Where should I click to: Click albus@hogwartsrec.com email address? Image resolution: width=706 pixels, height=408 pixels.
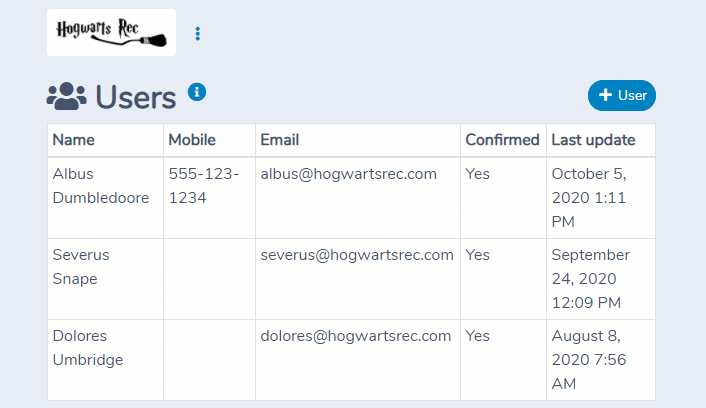pos(348,174)
